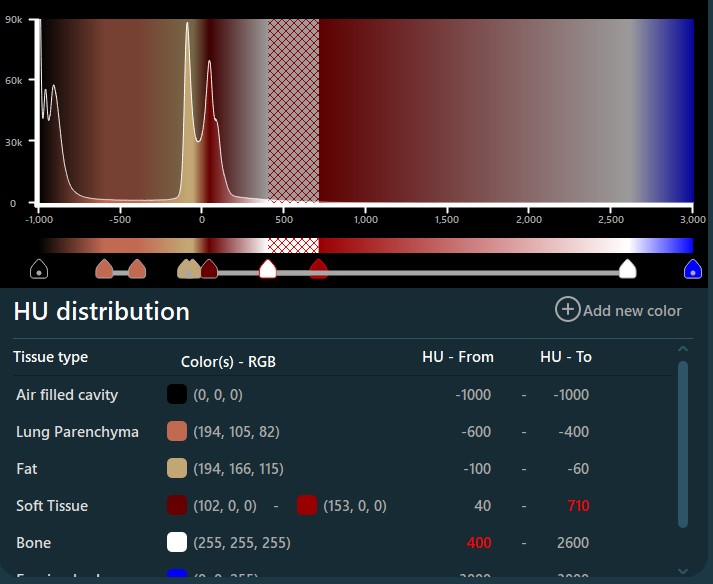The height and width of the screenshot is (584, 713).
Task: Open the Lung Parenchyma color swatch
Action: [x=177, y=432]
